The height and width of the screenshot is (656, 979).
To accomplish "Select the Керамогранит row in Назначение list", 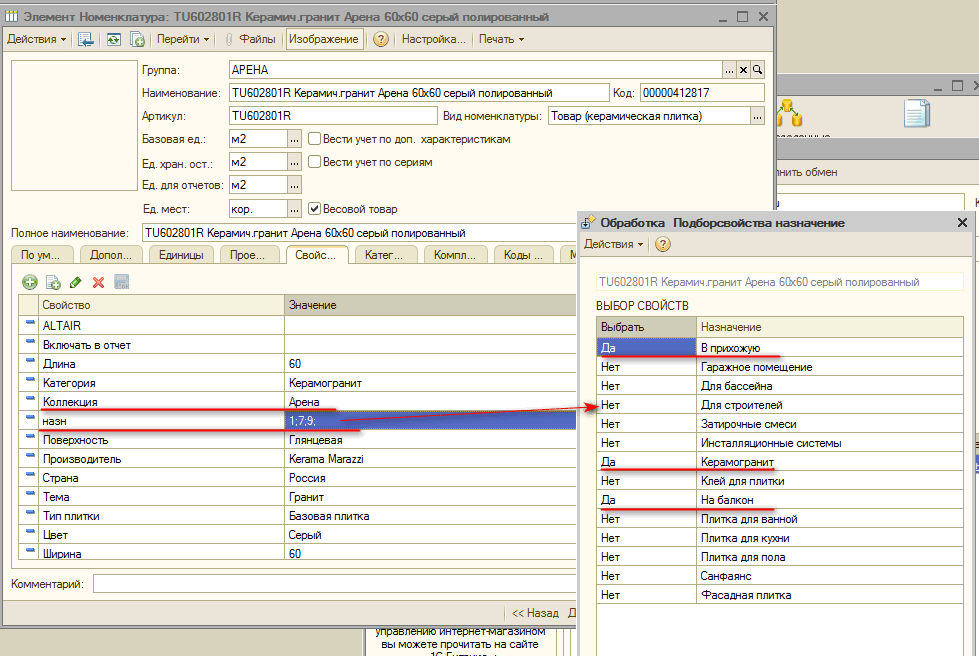I will (x=738, y=462).
